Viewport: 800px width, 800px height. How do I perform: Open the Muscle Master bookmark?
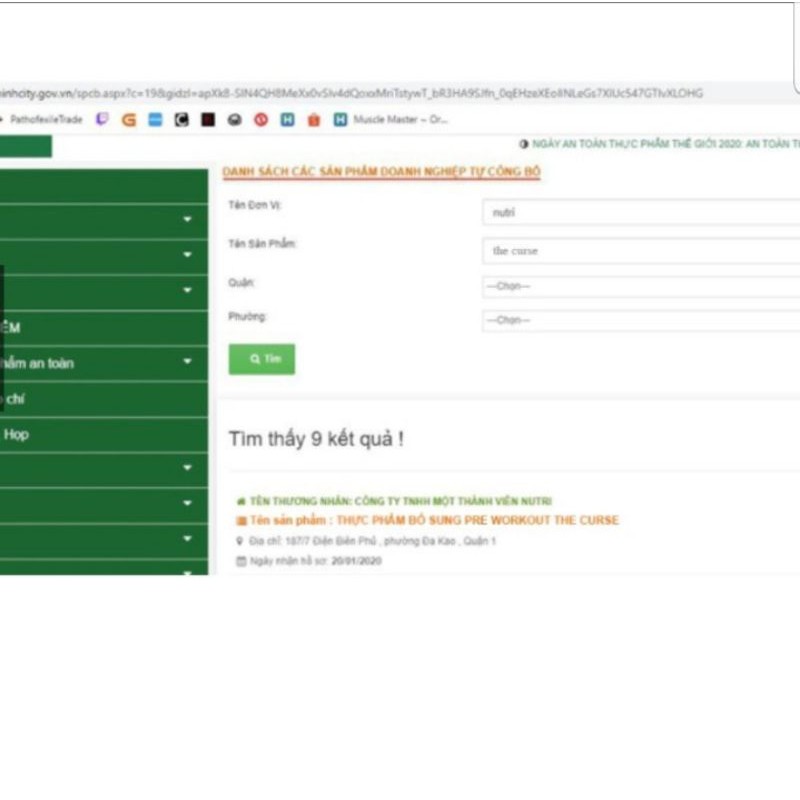(391, 119)
